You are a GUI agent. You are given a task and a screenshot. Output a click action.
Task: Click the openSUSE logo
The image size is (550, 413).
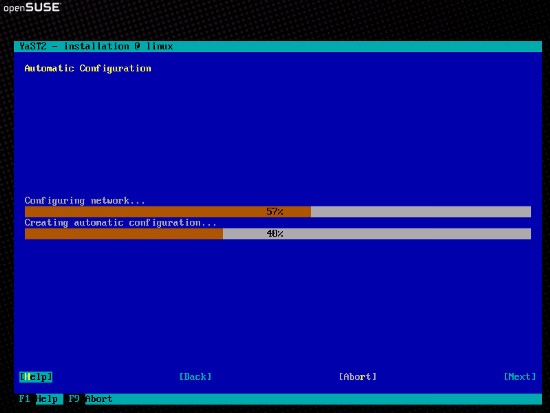[32, 7]
